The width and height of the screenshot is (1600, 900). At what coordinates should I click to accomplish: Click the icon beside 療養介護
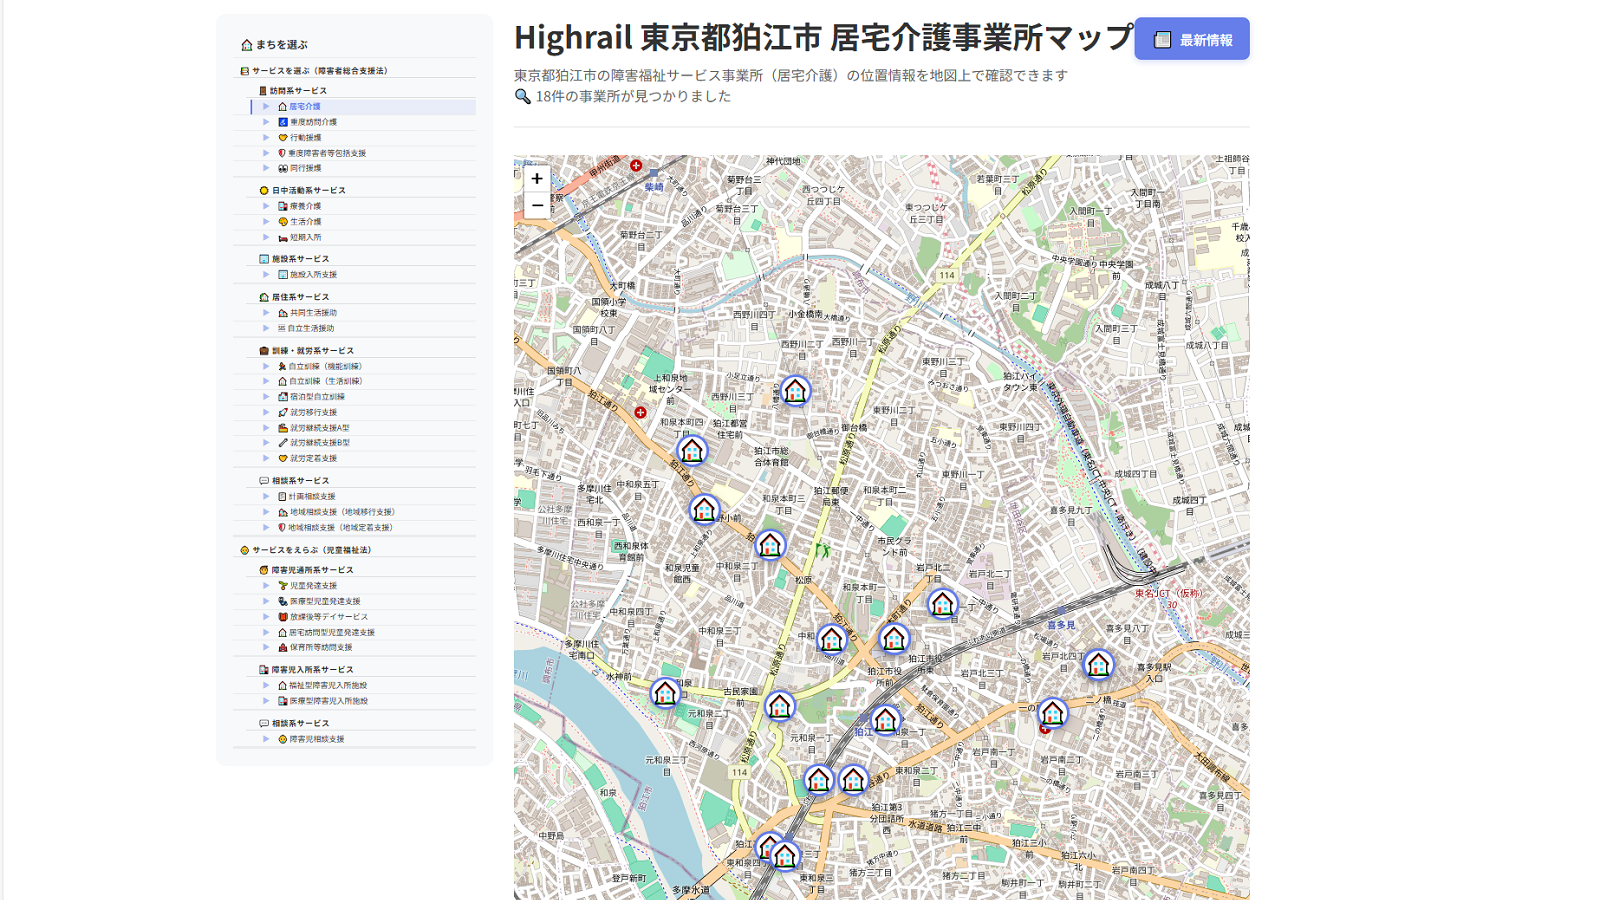pyautogui.click(x=283, y=206)
